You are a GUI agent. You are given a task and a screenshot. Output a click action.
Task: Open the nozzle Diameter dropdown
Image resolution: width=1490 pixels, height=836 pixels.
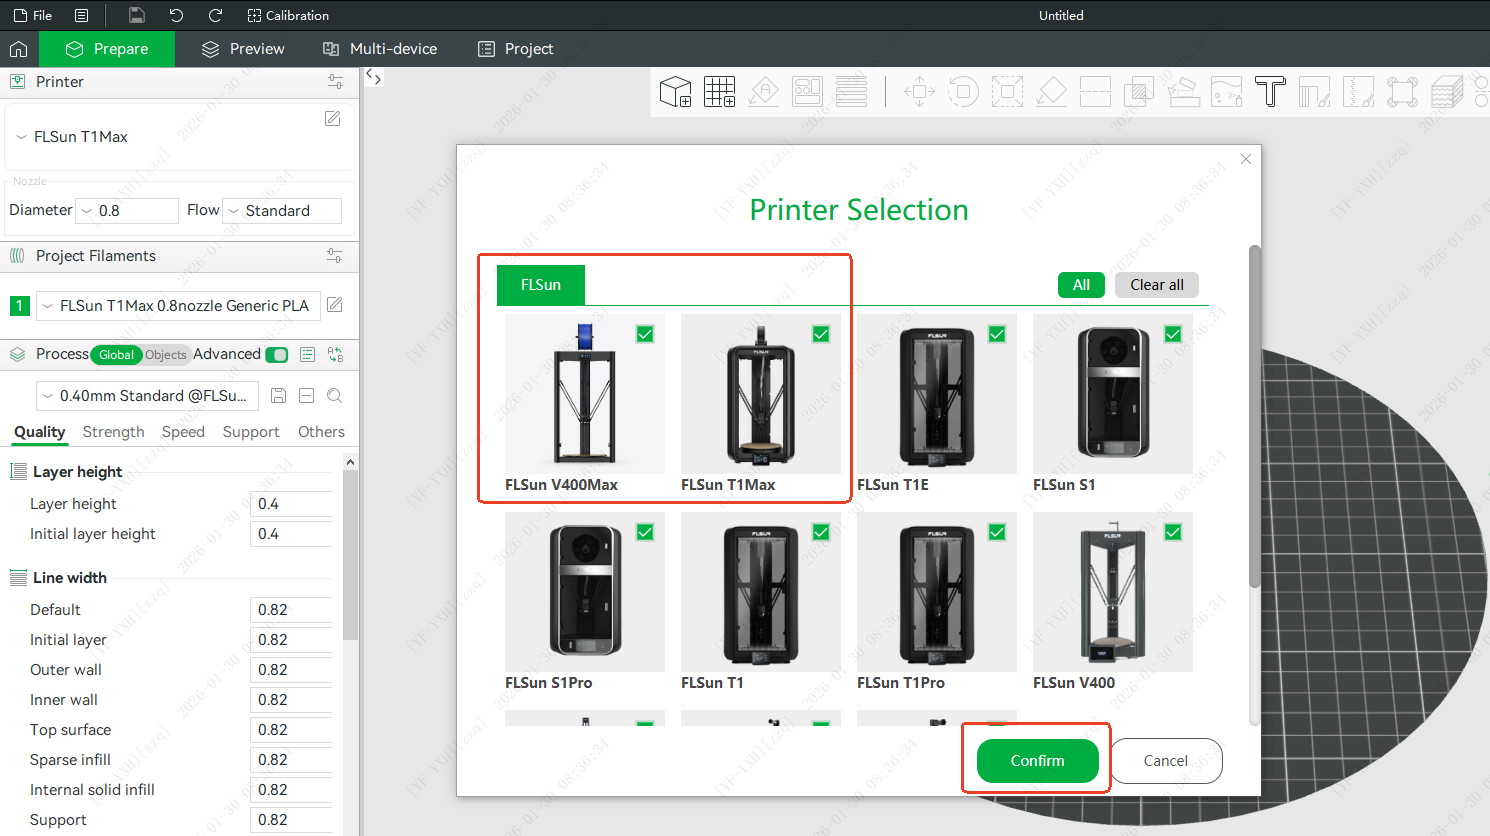pyautogui.click(x=127, y=211)
